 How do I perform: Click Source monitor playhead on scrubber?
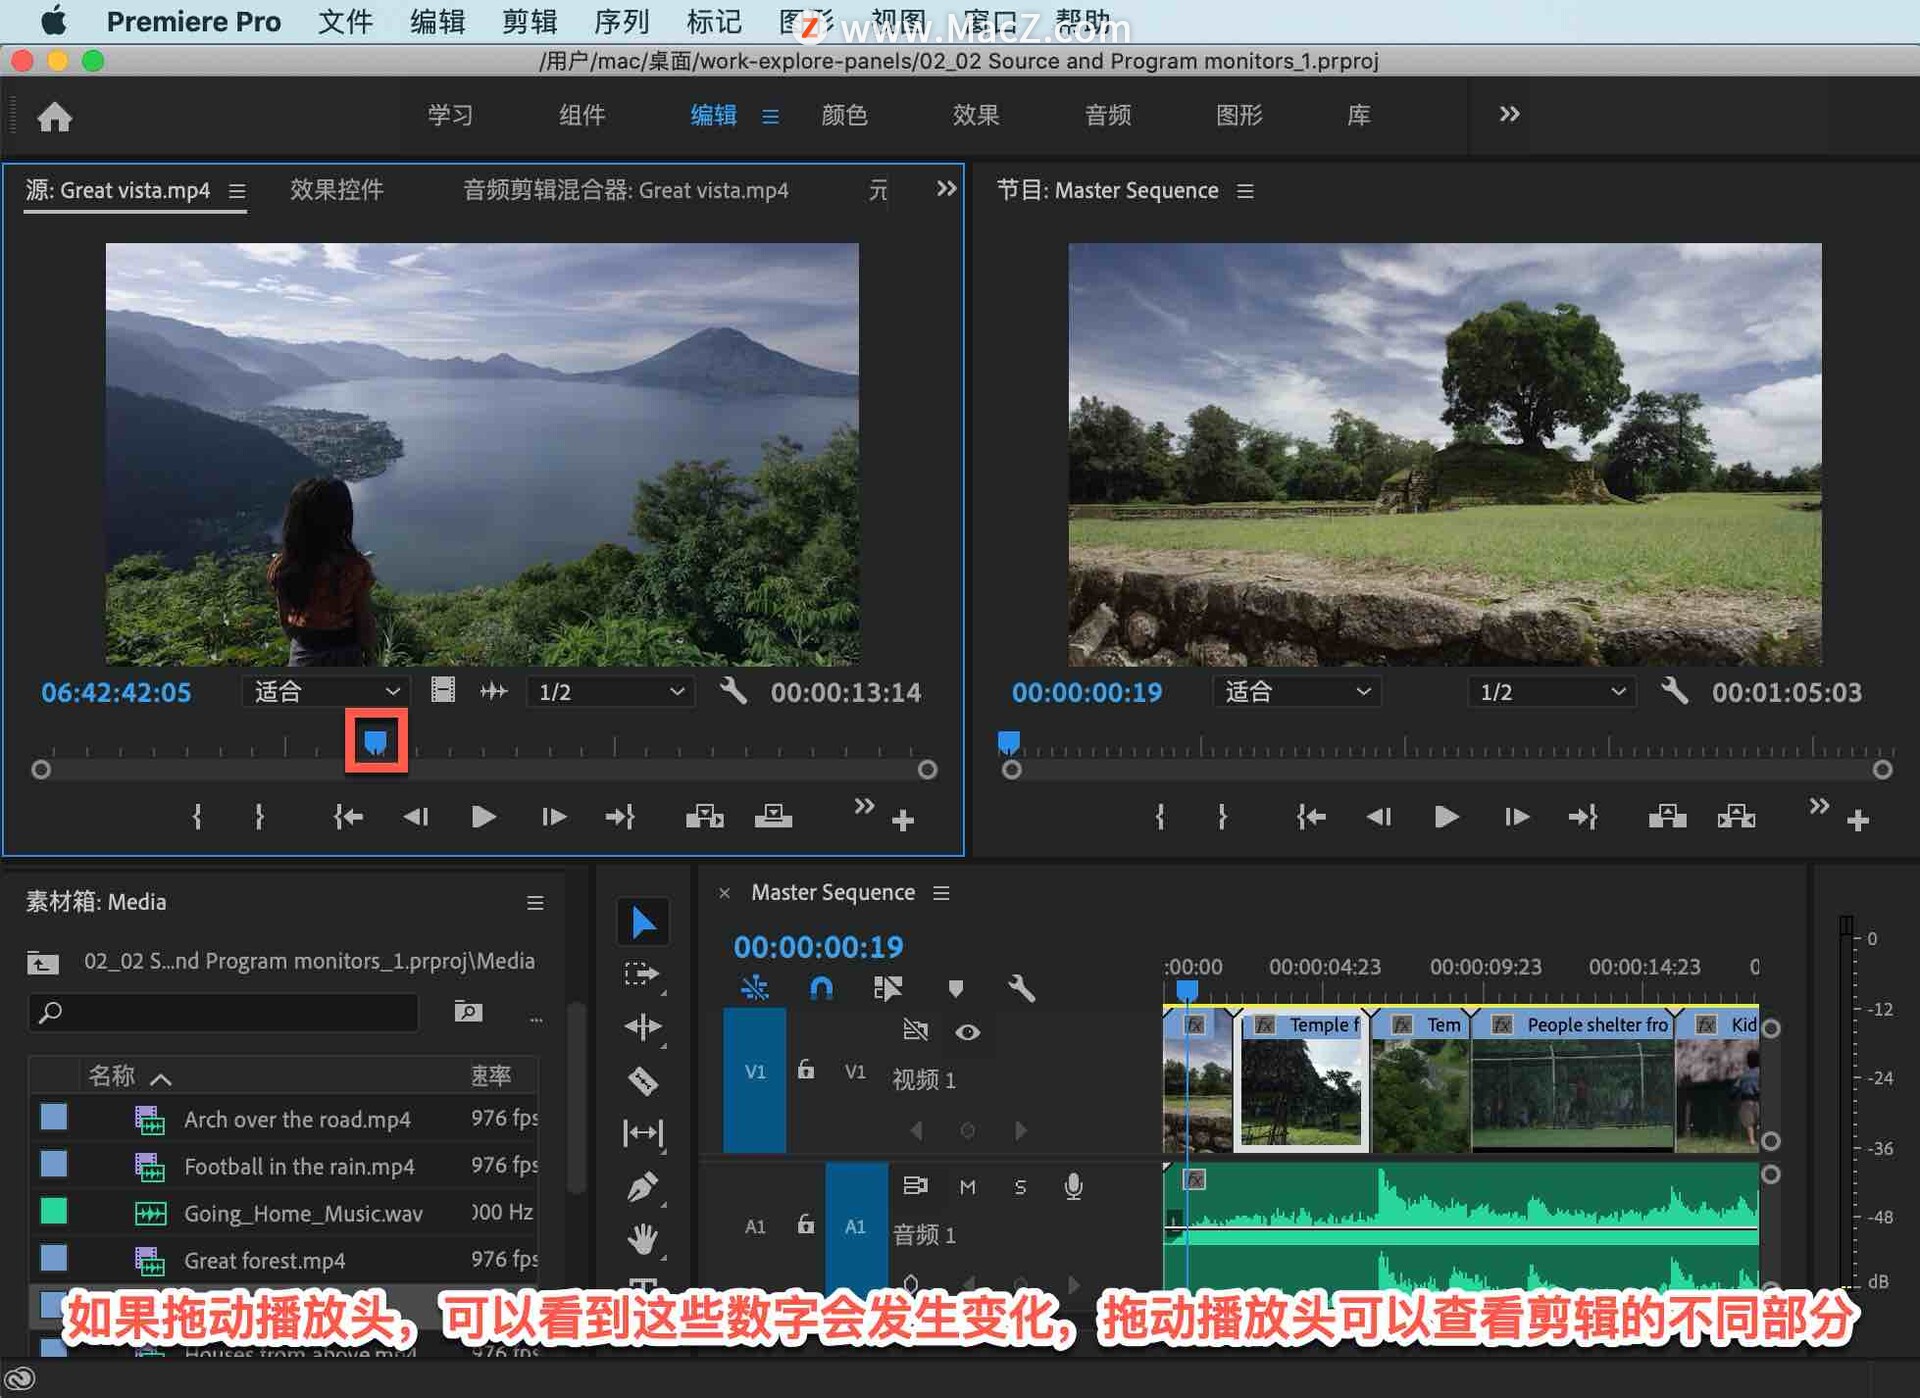coord(376,741)
